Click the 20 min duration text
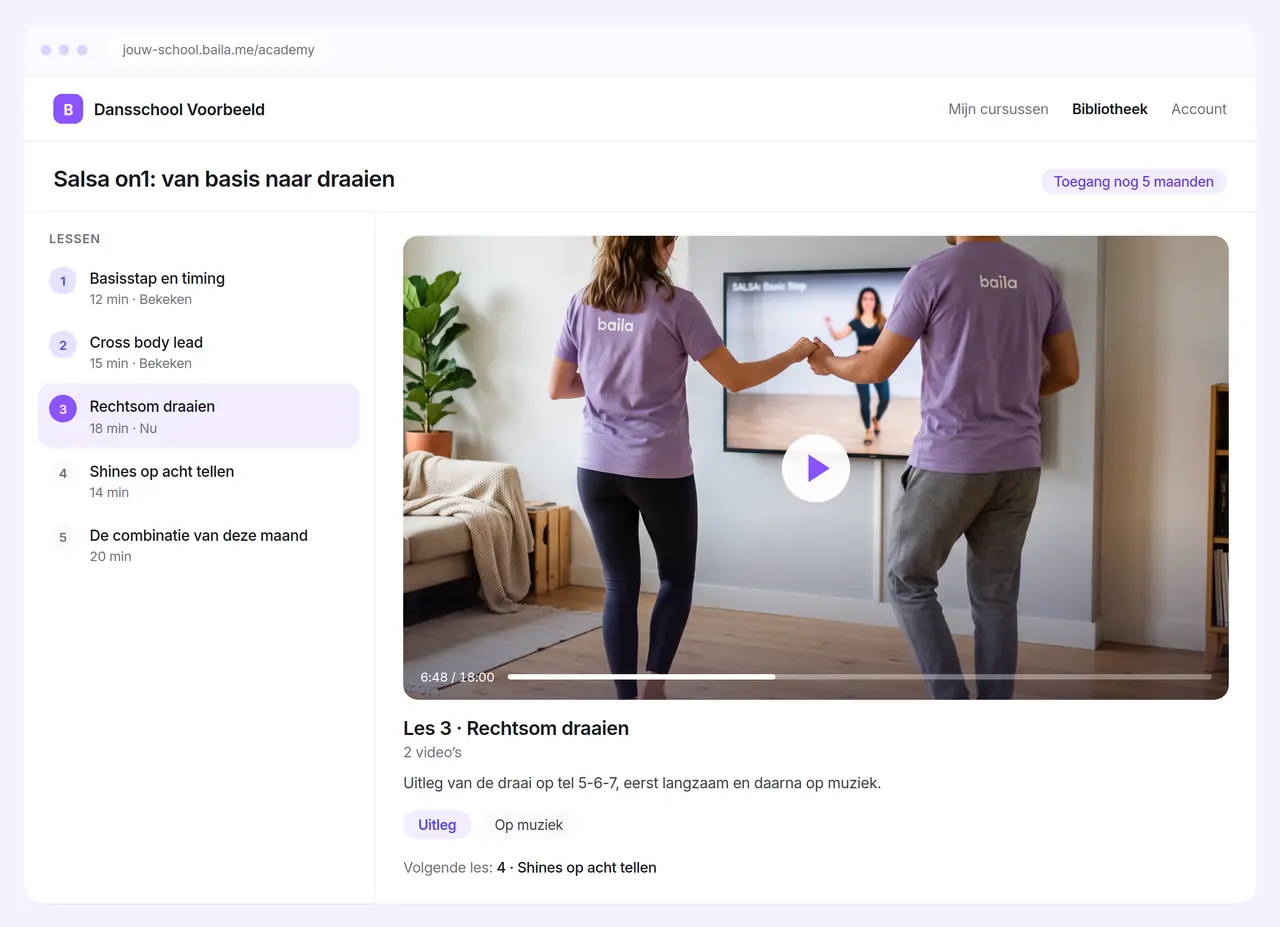The width and height of the screenshot is (1280, 927). click(x=111, y=556)
